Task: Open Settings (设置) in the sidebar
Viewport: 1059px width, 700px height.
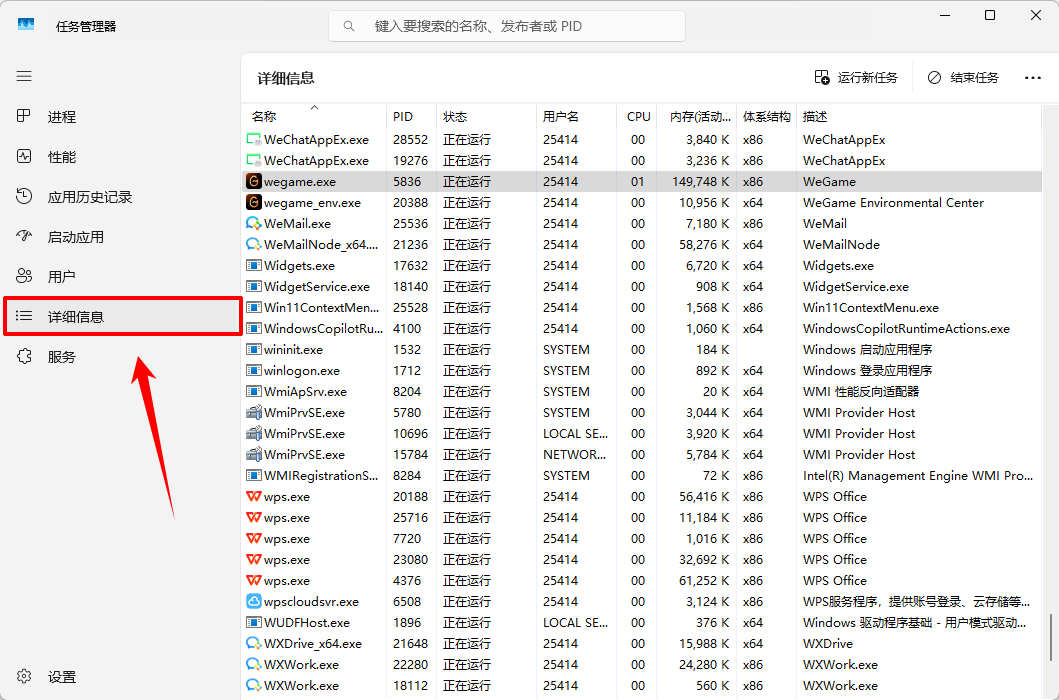Action: (122, 676)
